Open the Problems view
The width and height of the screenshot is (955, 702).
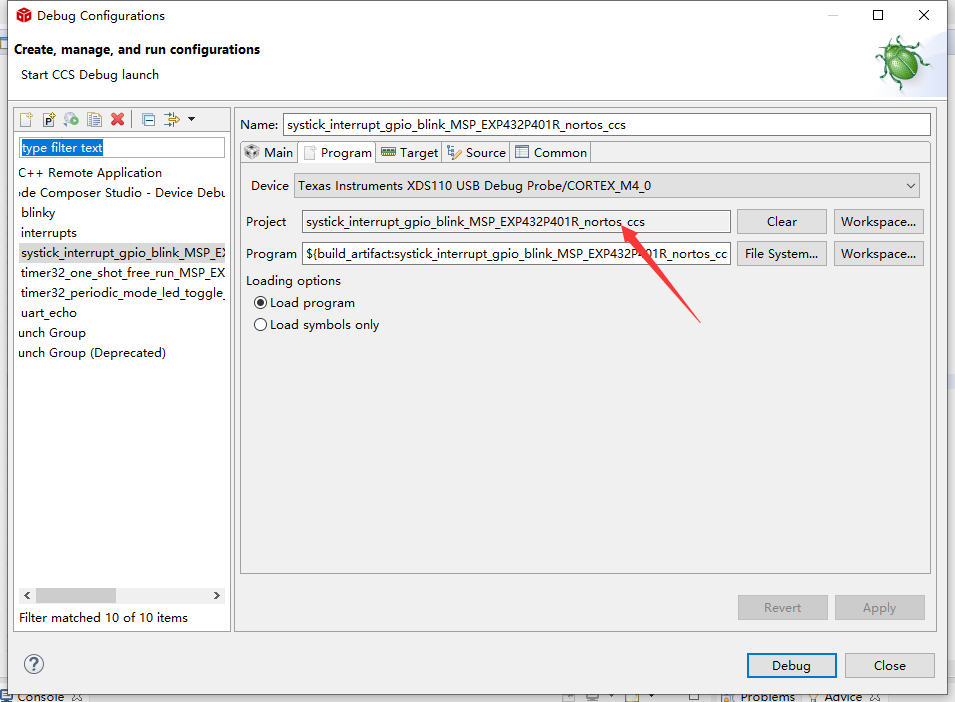point(769,696)
